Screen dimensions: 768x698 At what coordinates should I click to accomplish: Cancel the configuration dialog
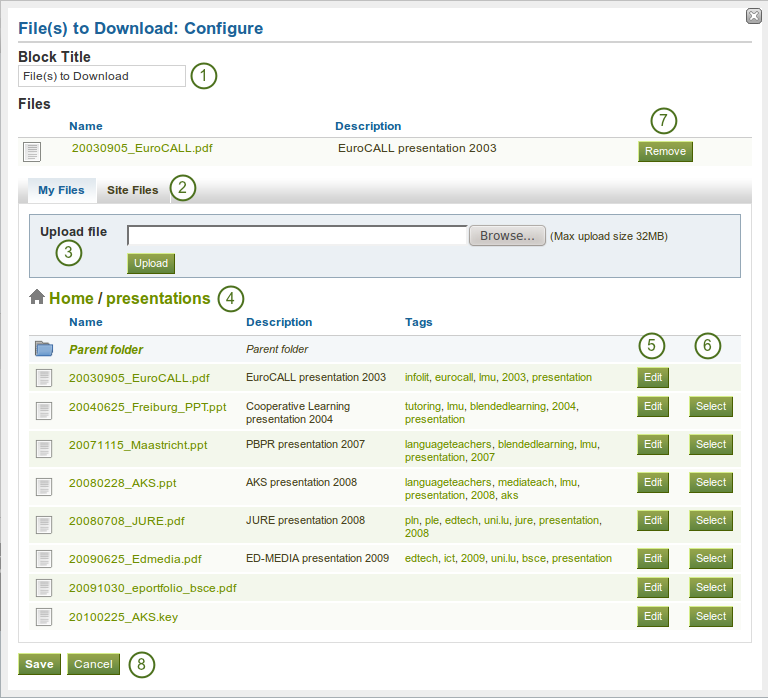click(x=93, y=664)
